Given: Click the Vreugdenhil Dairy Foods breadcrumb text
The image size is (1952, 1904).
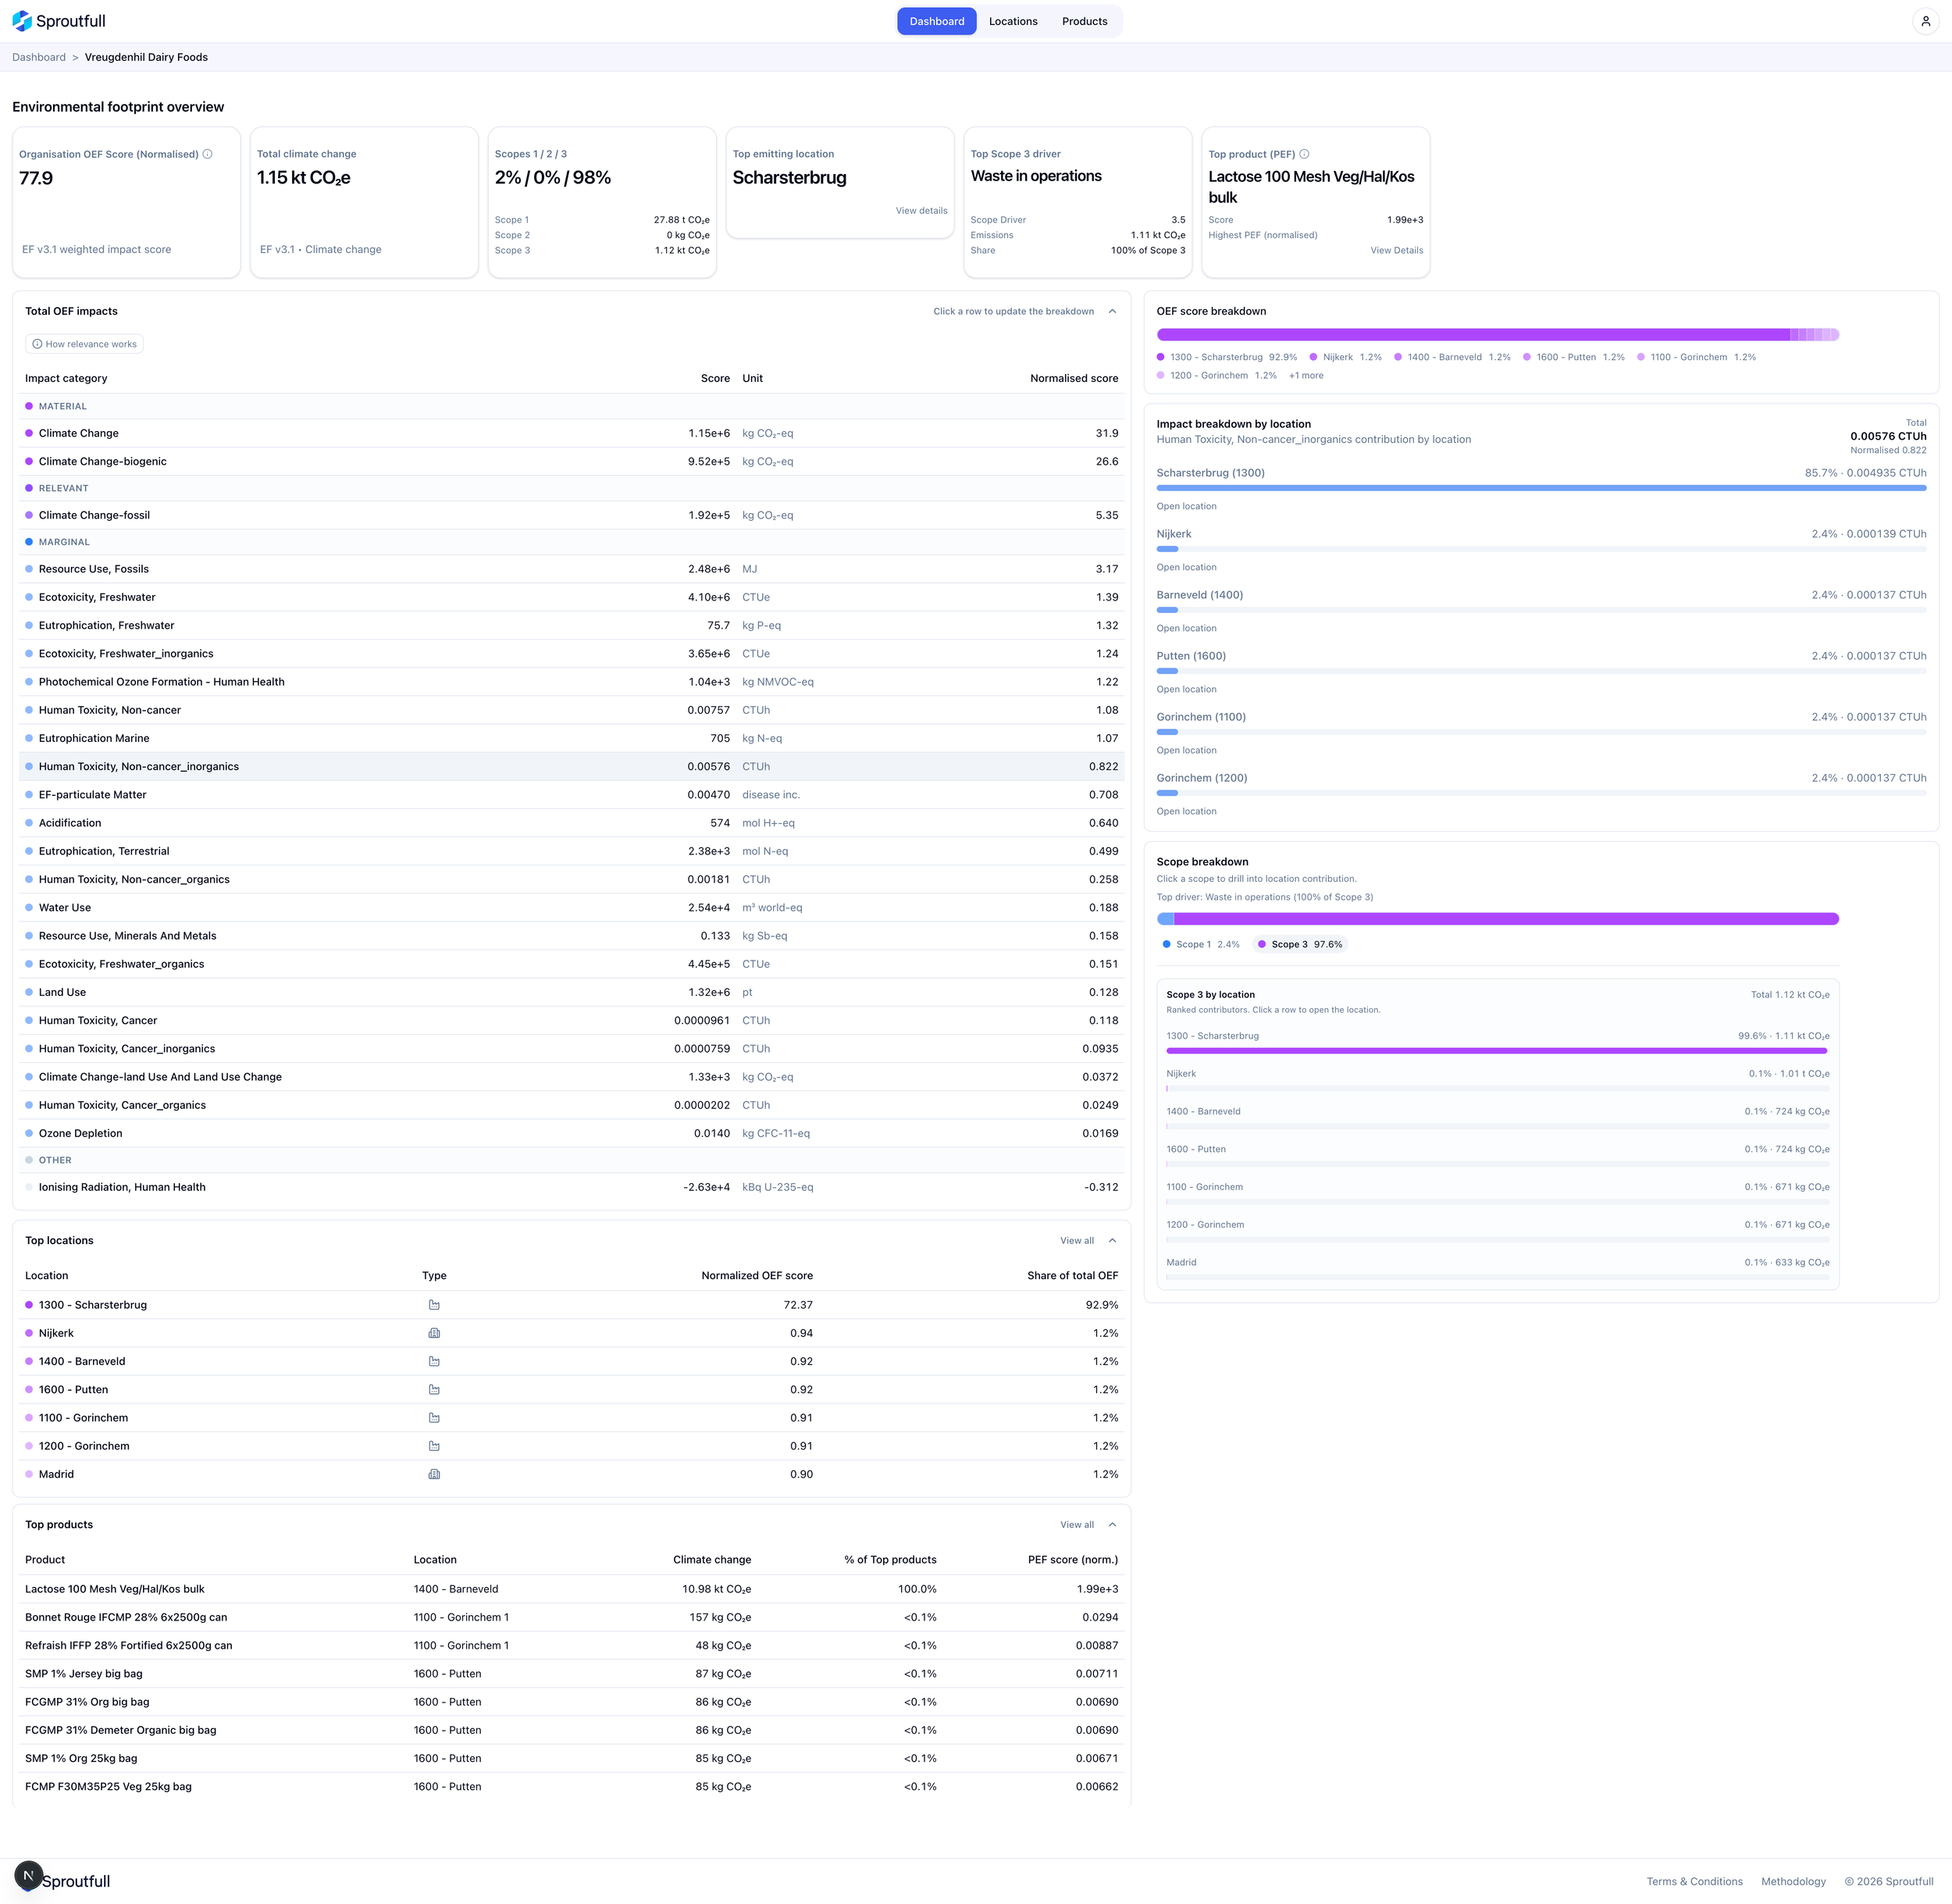Looking at the screenshot, I should pos(146,57).
